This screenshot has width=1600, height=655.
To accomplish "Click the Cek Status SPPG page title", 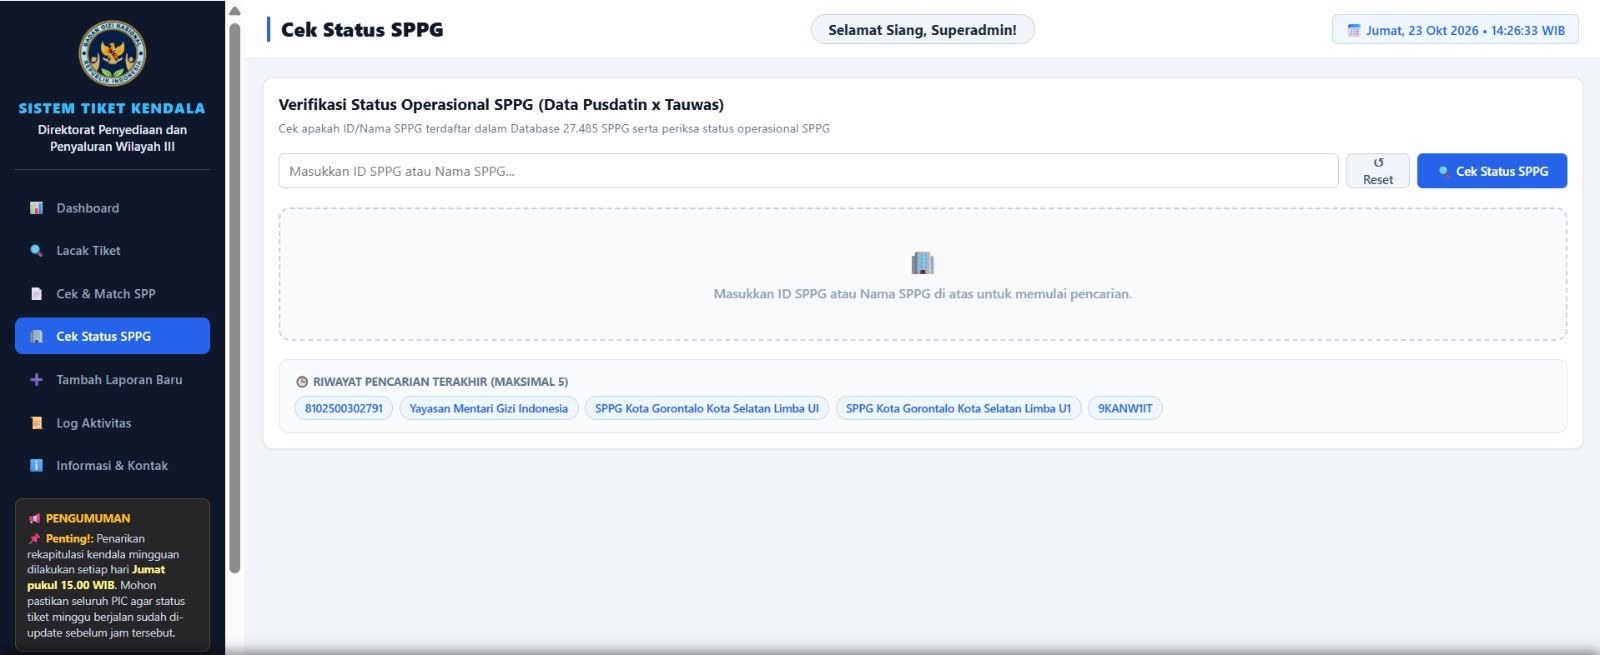I will pos(362,30).
